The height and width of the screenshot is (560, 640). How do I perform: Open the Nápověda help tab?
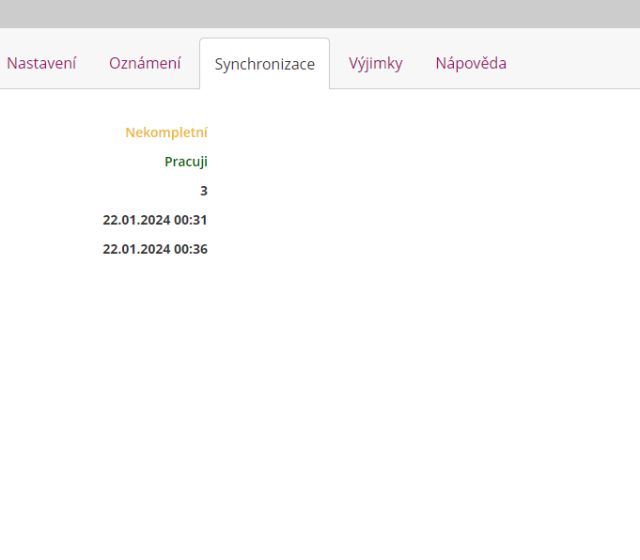pos(470,63)
